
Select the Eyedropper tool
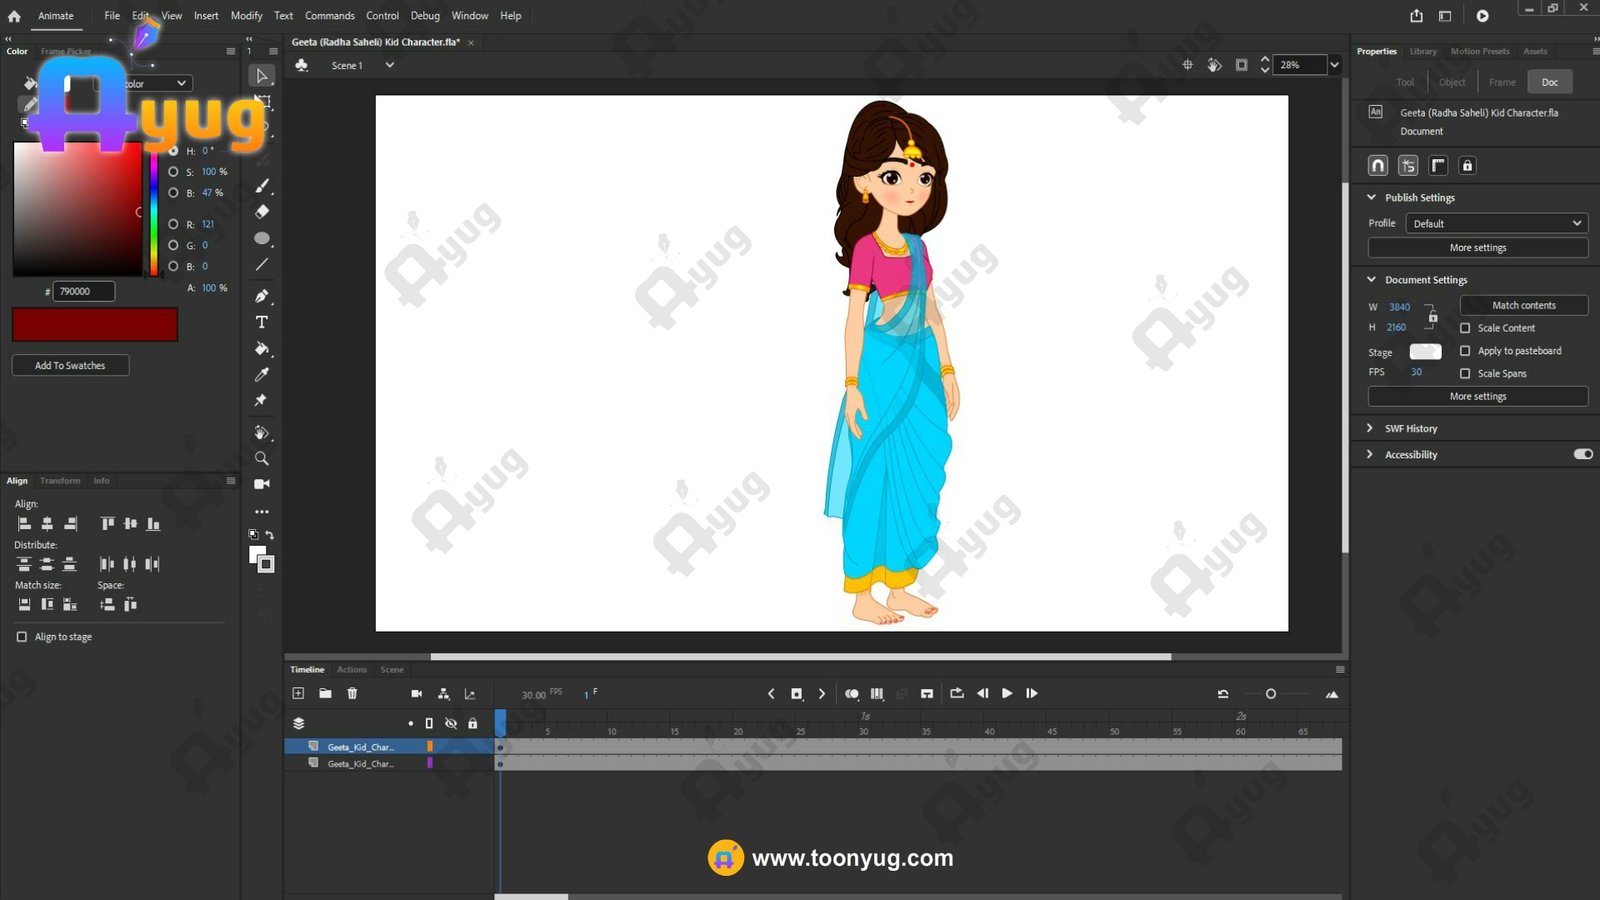pos(262,374)
